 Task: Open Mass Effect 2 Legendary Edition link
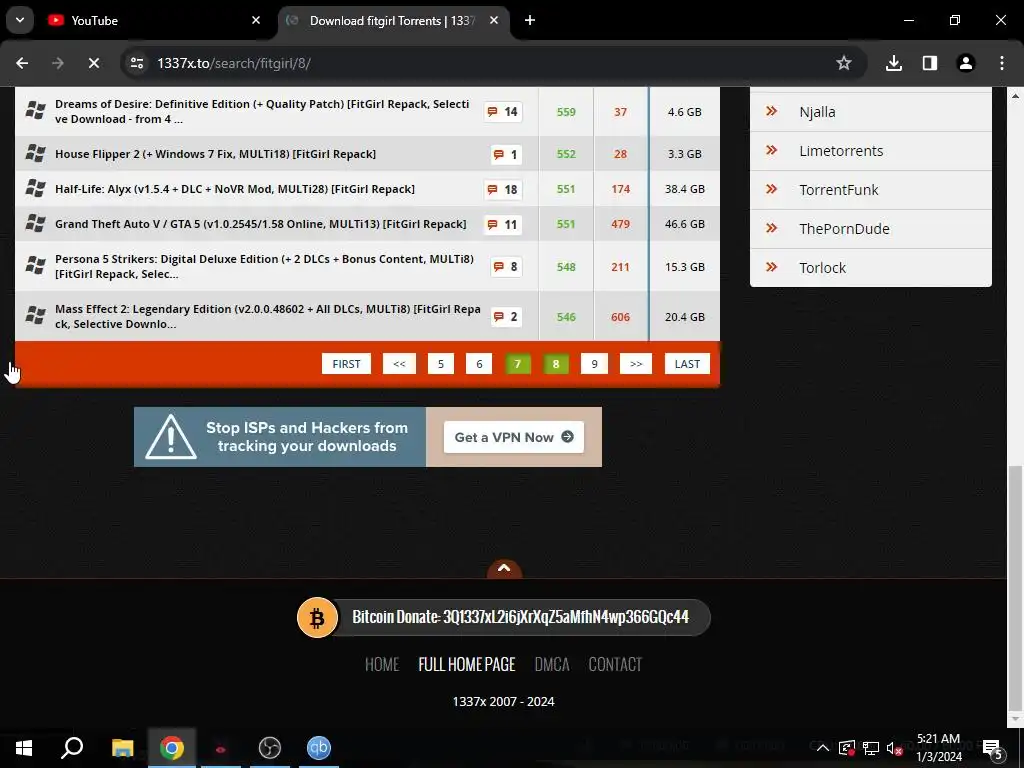268,317
